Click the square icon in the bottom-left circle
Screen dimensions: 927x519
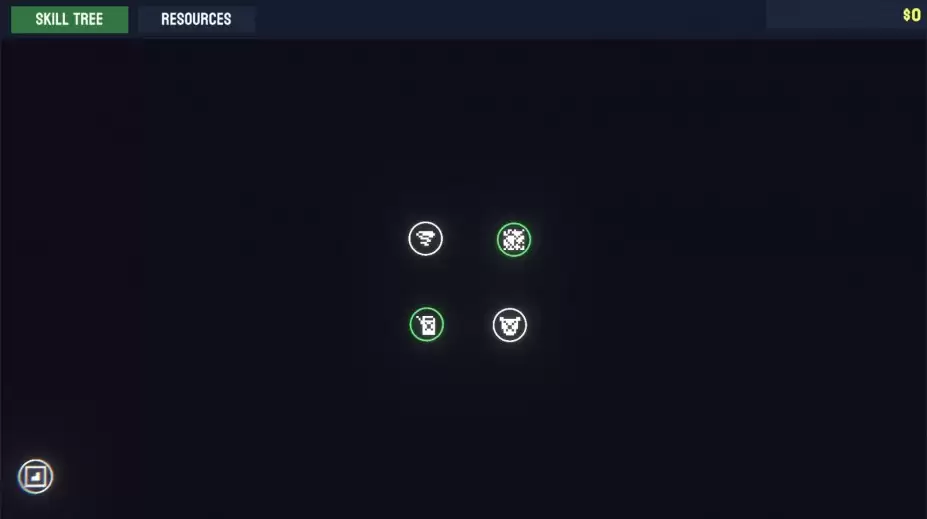[35, 476]
